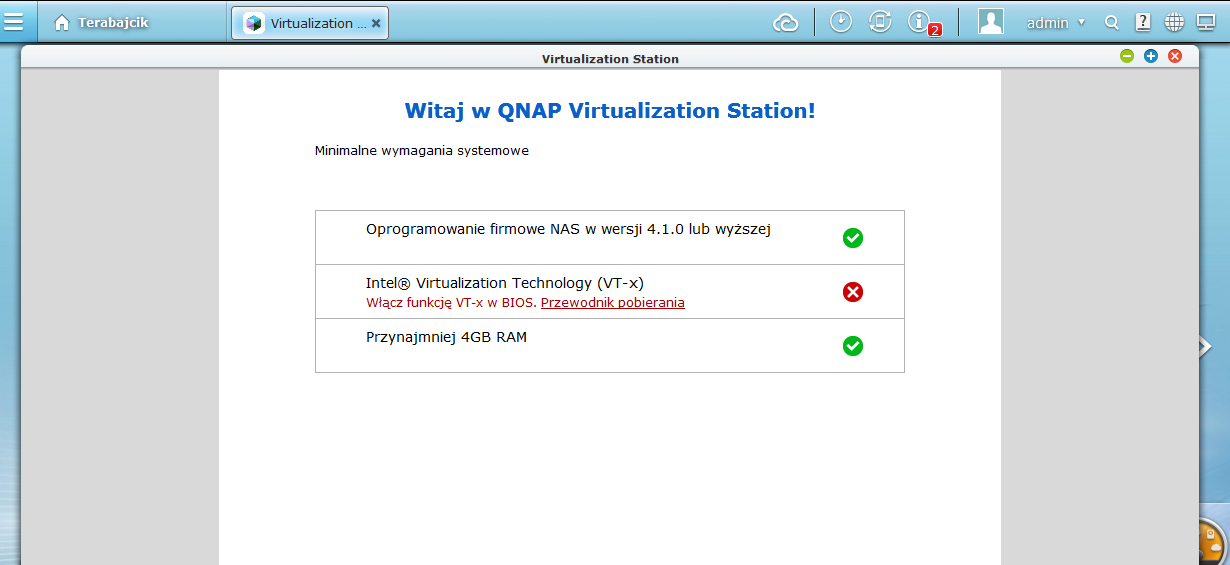Screen dimensions: 1230x565
Task: Click red cross for VT-x requirement
Action: tap(853, 292)
